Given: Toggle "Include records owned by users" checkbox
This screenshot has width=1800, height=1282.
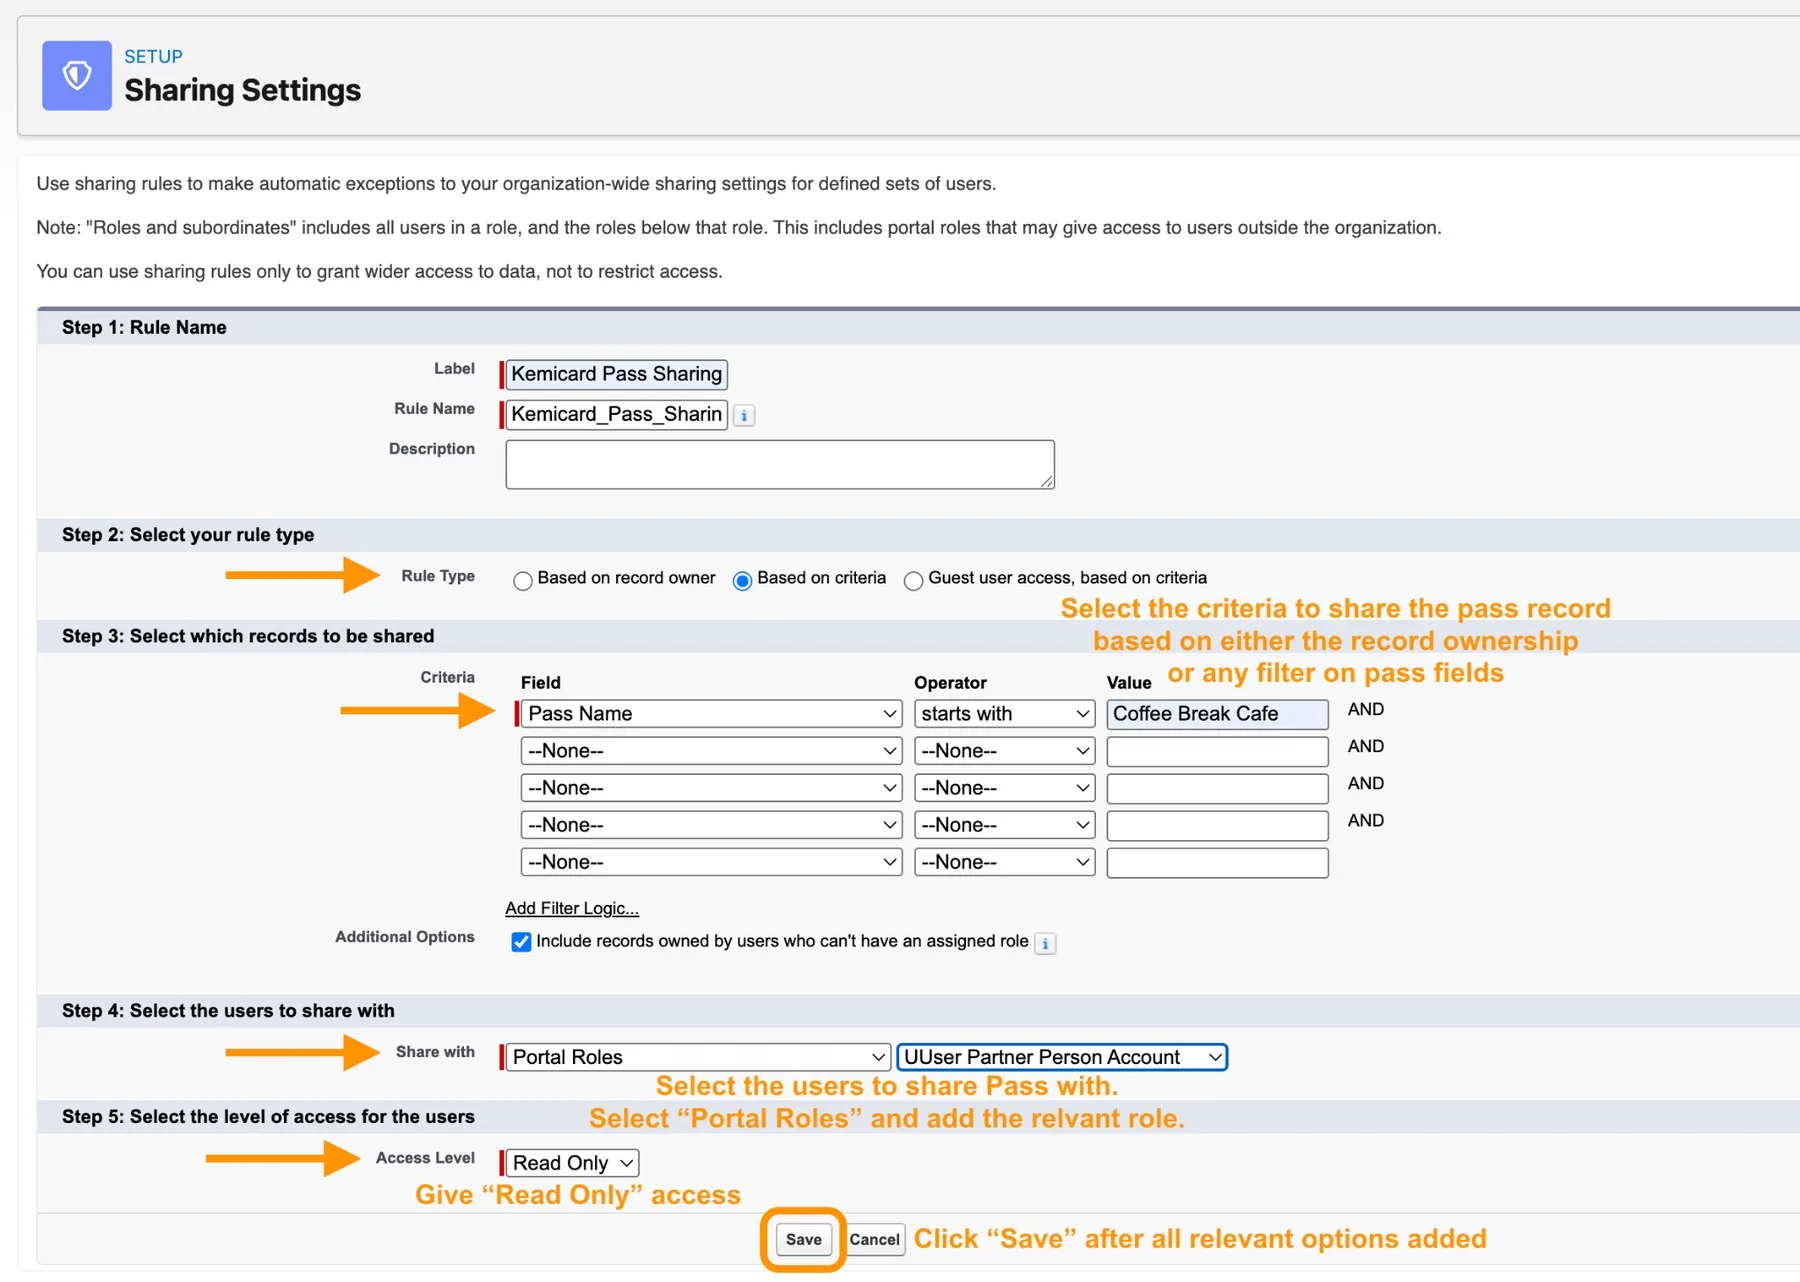Looking at the screenshot, I should coord(521,942).
